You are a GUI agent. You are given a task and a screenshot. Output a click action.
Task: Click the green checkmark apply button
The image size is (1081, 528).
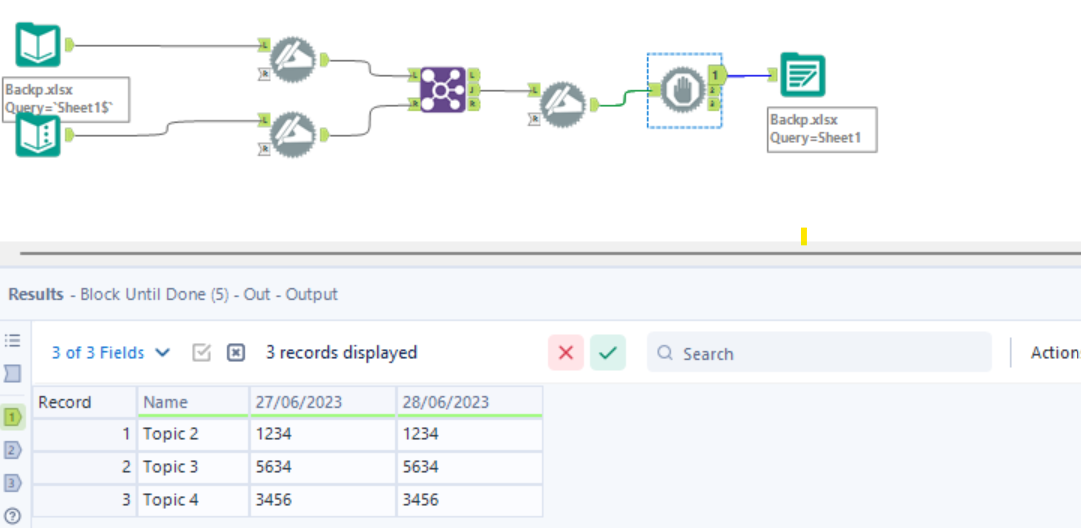607,353
